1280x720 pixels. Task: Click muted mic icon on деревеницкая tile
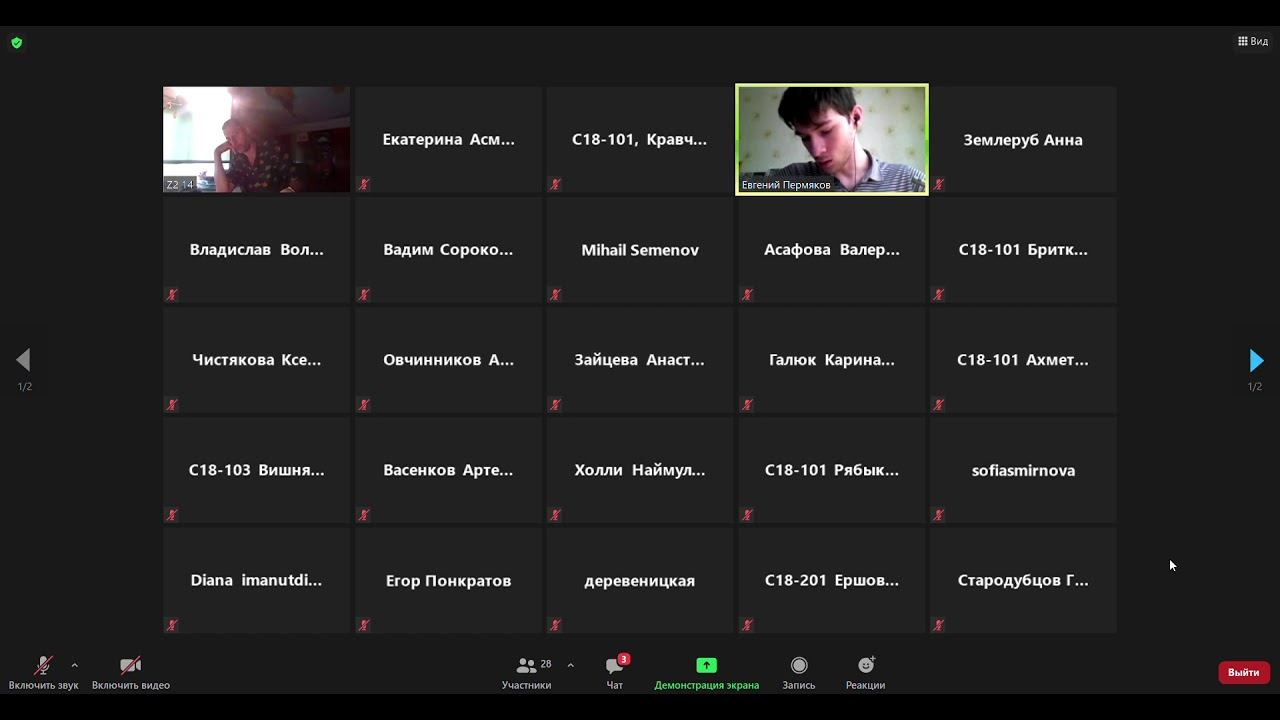coord(555,625)
